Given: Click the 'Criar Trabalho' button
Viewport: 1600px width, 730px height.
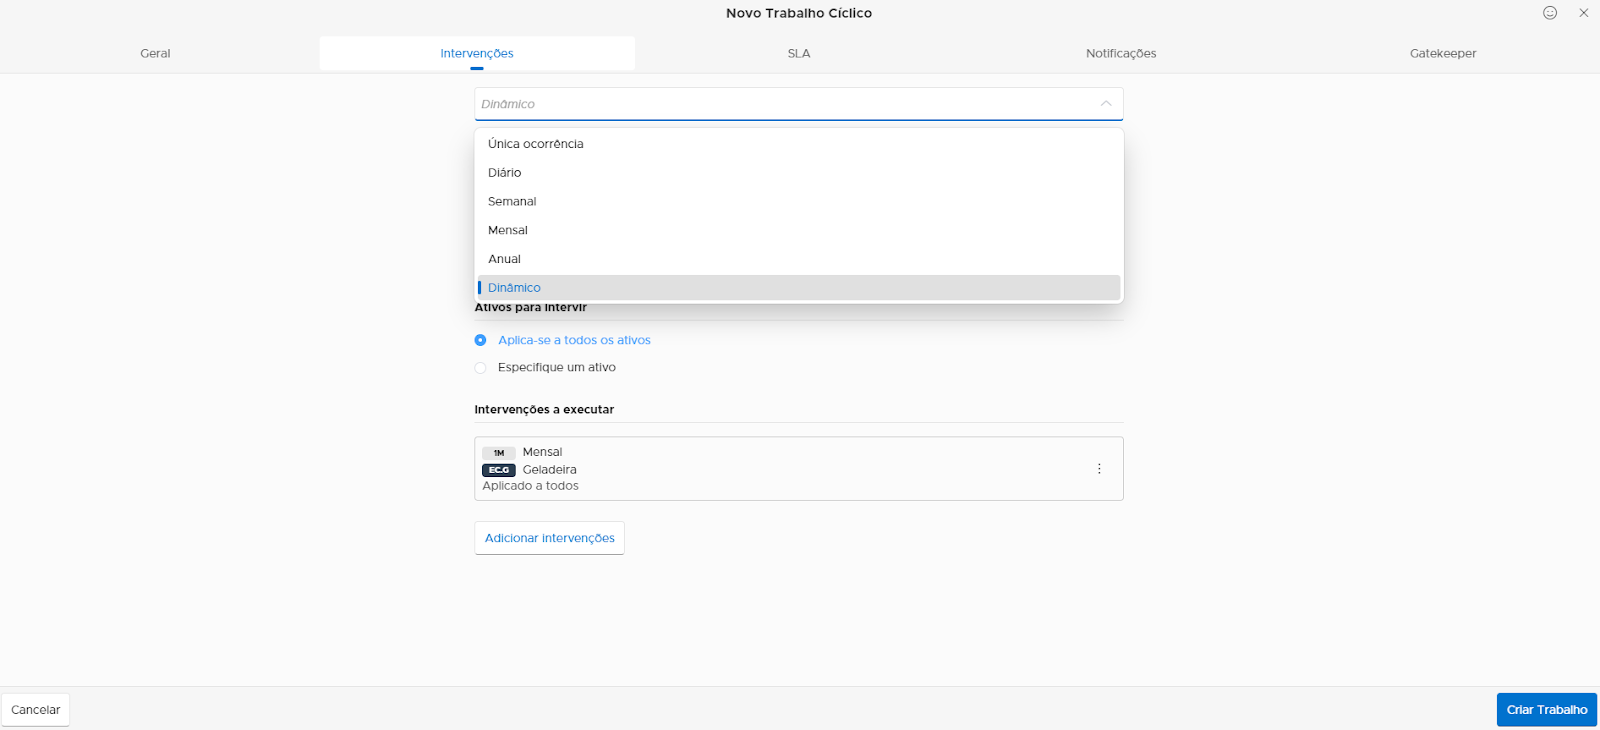Looking at the screenshot, I should (1547, 710).
